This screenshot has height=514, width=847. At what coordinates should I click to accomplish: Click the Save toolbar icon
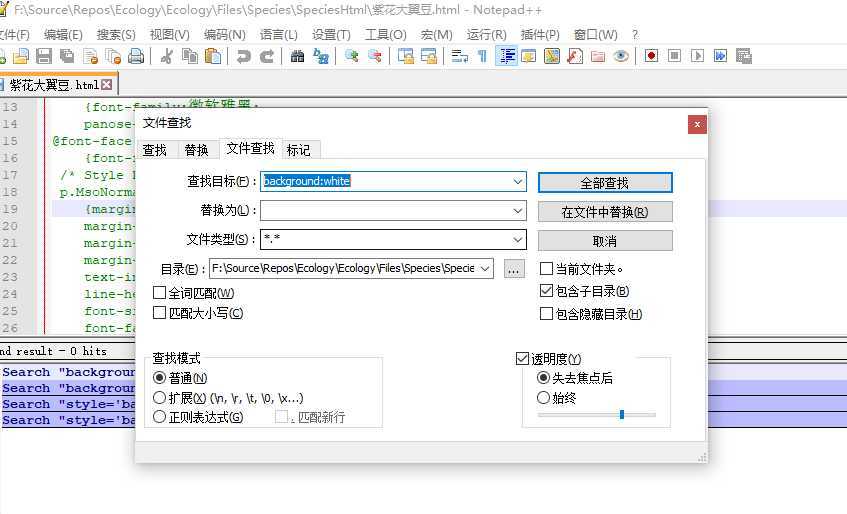click(x=44, y=56)
